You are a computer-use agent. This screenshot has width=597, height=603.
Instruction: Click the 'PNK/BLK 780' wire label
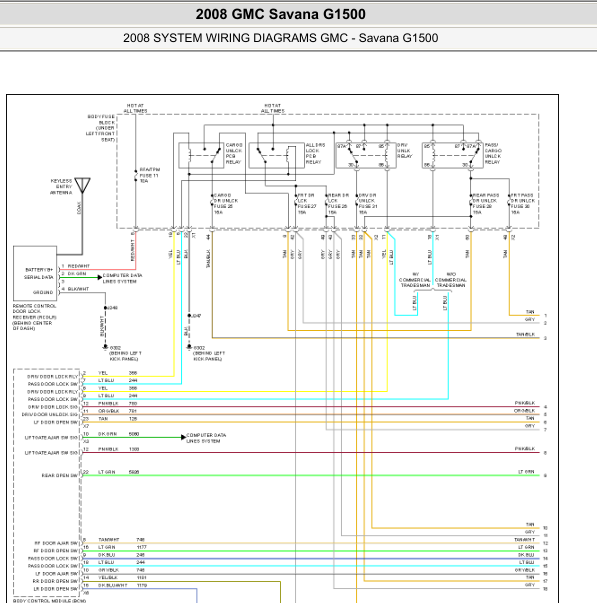click(x=118, y=403)
